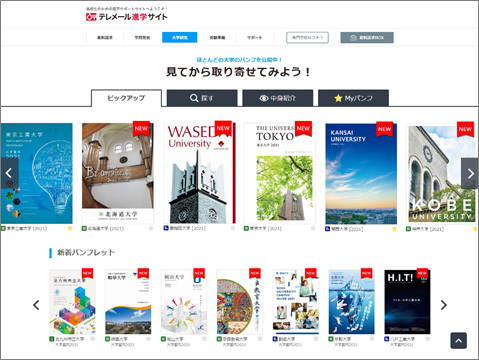This screenshot has width=479, height=360.
Task: Select the ピックアップ tab
Action: point(126,98)
